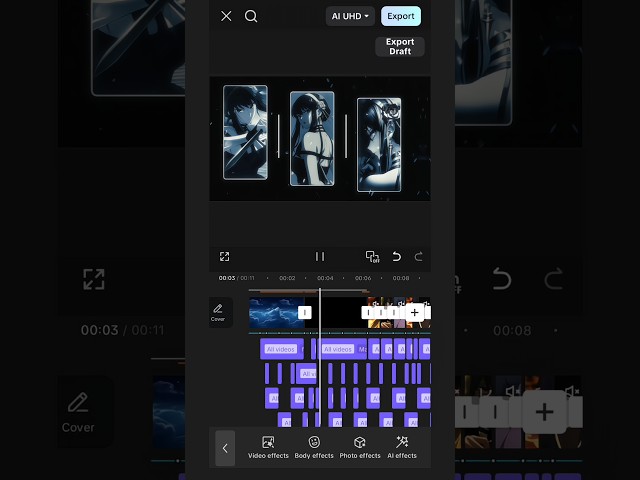This screenshot has height=480, width=640.
Task: Add a clip with the plus button
Action: pos(414,313)
